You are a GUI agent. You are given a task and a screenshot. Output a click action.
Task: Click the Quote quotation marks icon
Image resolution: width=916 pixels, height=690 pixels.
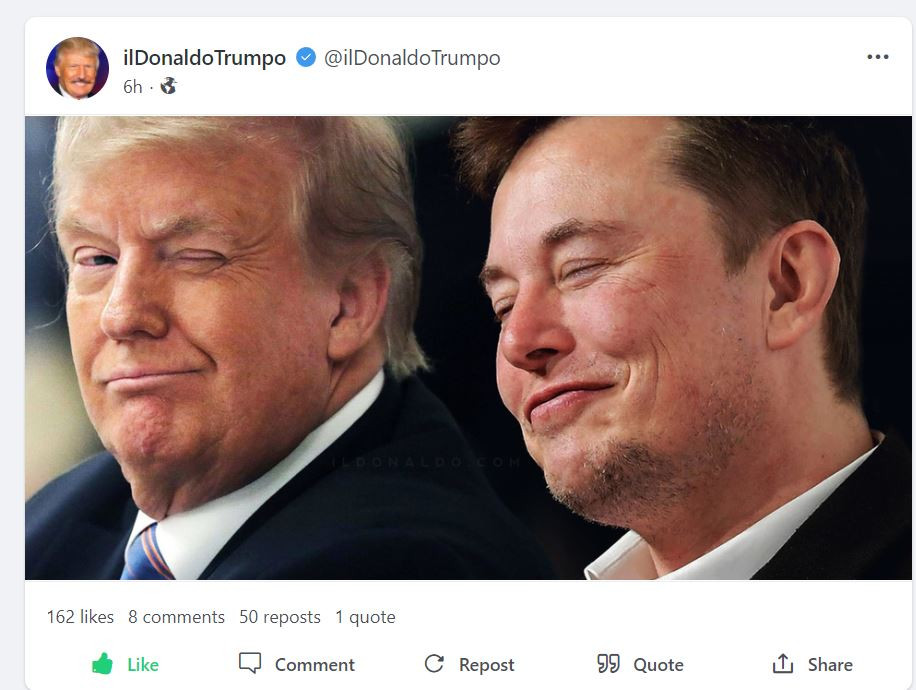coord(608,664)
